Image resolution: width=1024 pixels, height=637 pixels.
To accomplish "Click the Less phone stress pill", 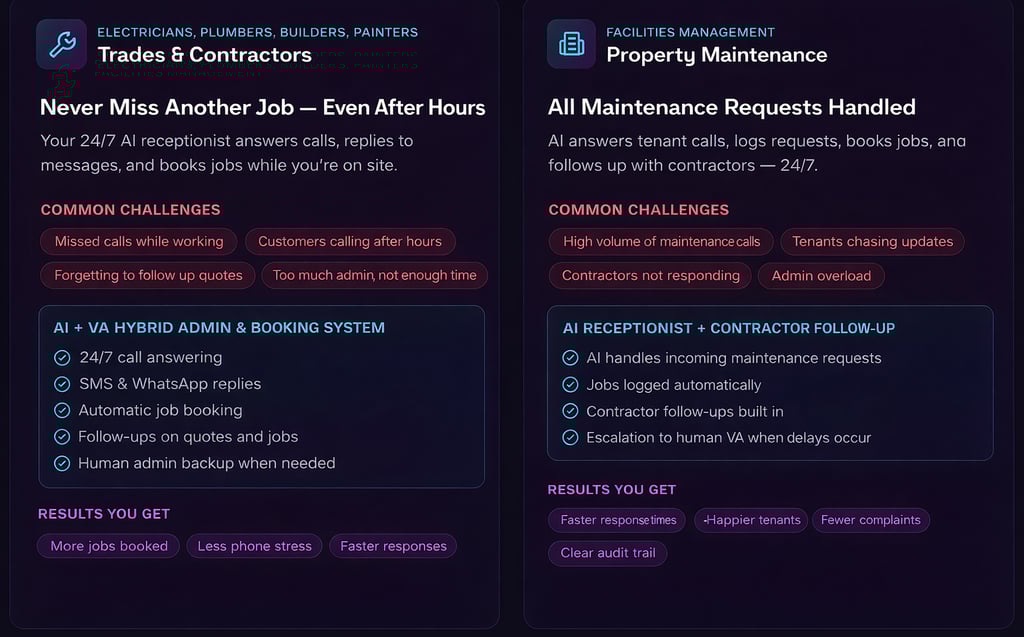I will click(x=255, y=546).
